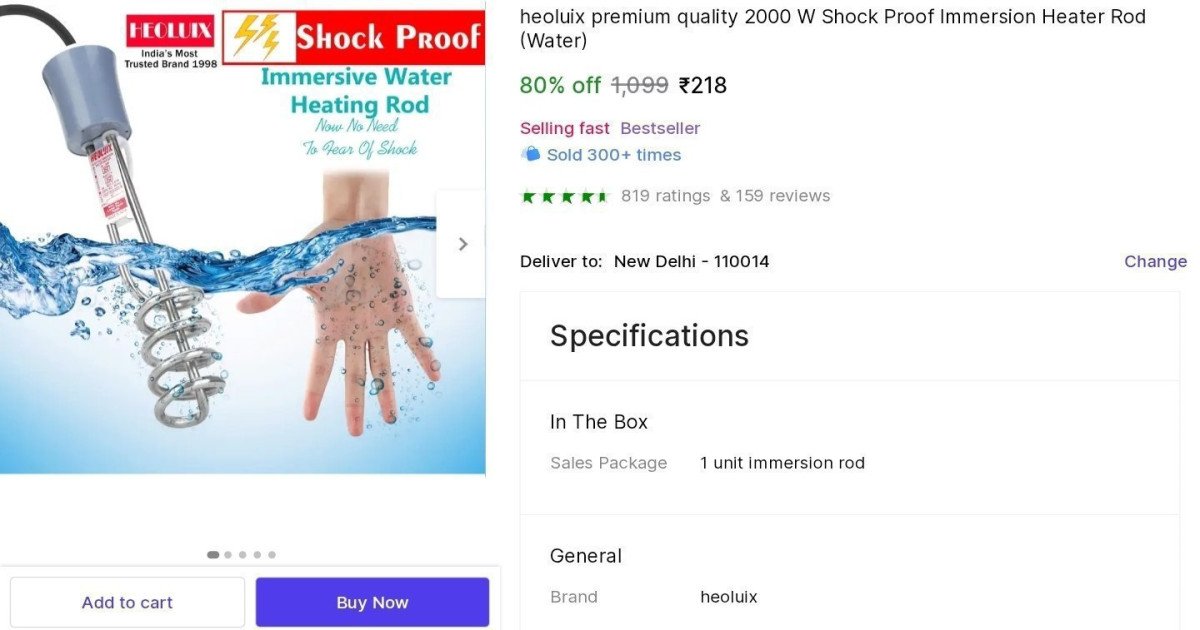Click the next image arrow in gallery
The image size is (1200, 630).
tap(462, 244)
